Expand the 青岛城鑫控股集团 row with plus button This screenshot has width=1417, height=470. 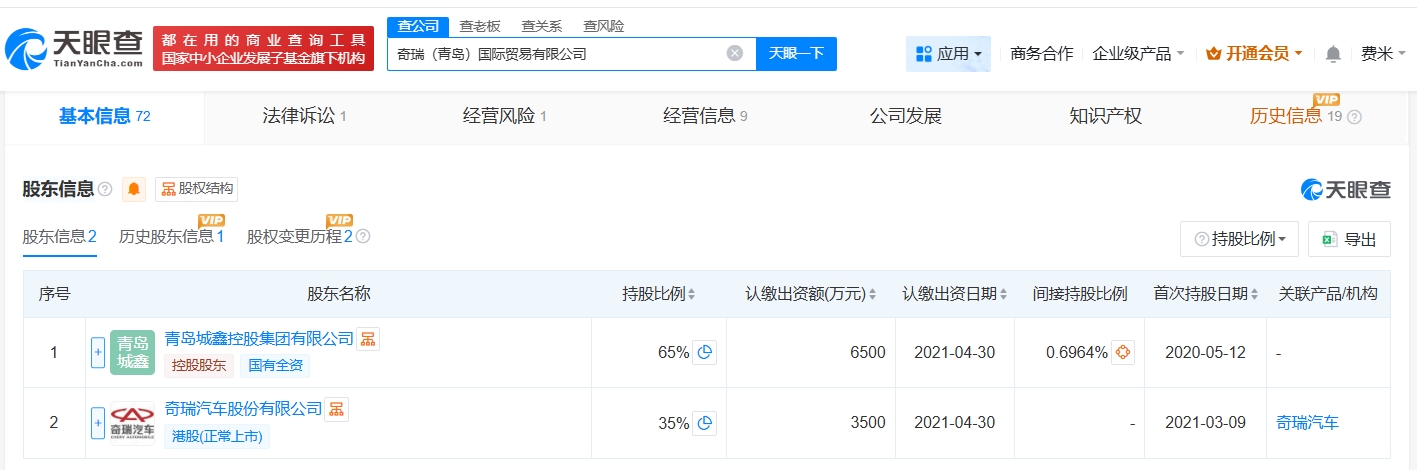click(98, 352)
